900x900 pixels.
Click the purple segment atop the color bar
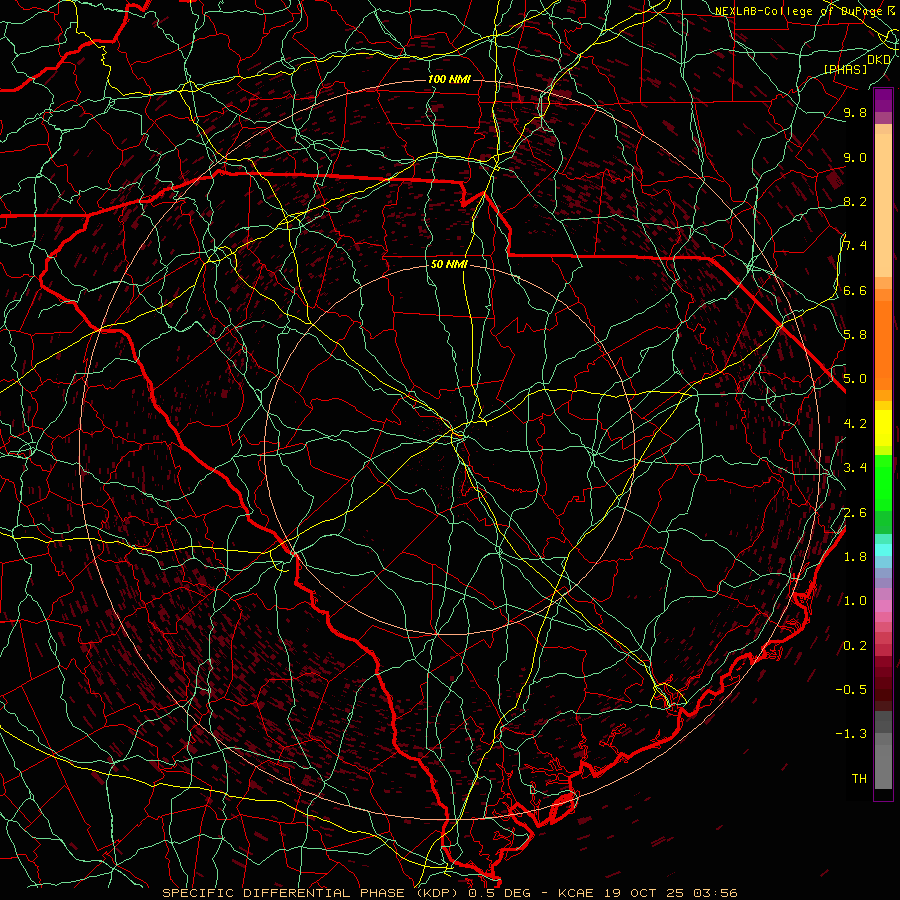point(883,101)
